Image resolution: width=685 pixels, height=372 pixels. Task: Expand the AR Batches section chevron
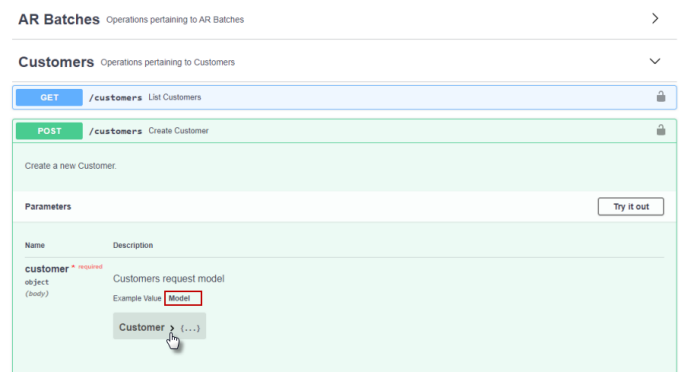[655, 18]
